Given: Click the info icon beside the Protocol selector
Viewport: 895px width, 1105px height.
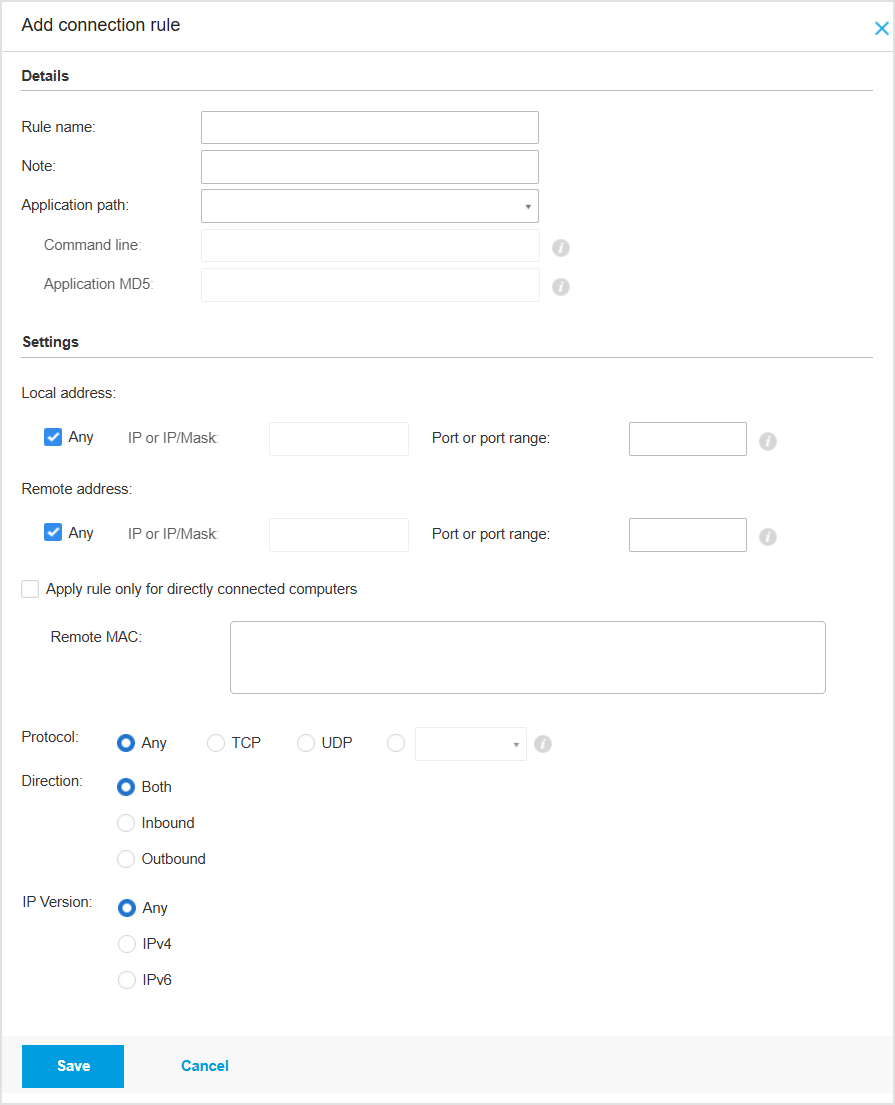Looking at the screenshot, I should [x=543, y=744].
